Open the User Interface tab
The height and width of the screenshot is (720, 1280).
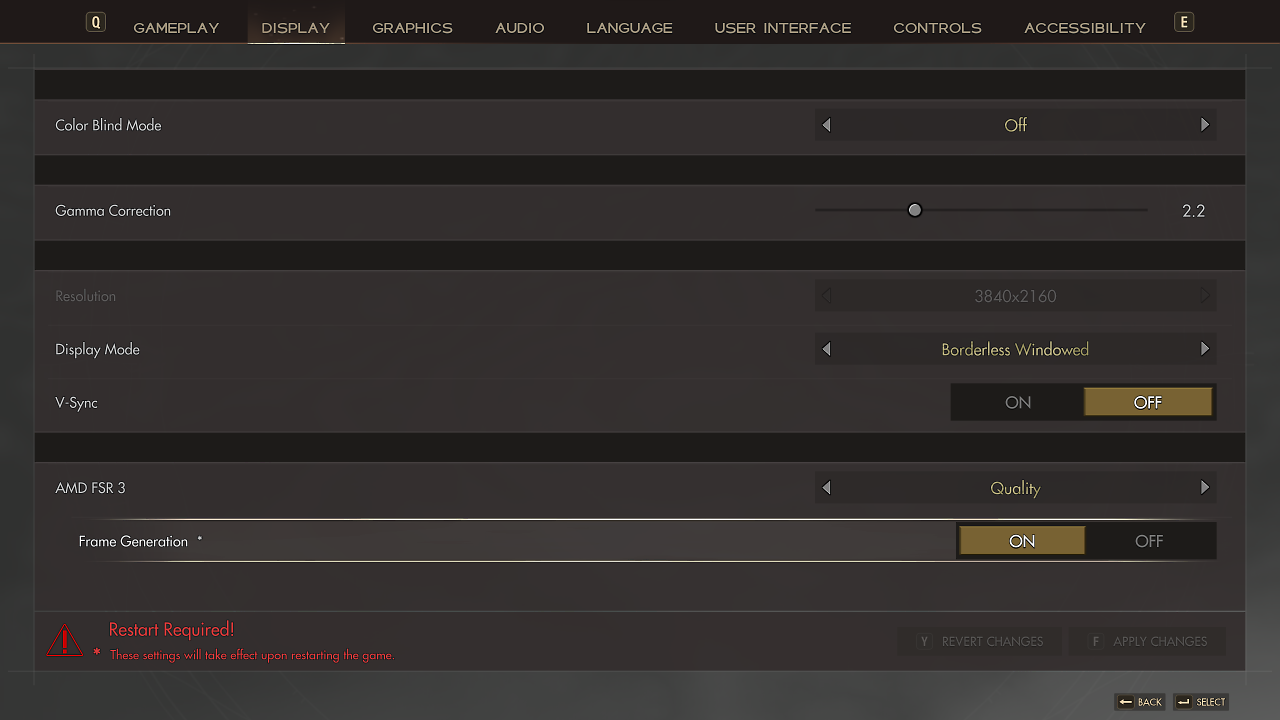click(783, 28)
